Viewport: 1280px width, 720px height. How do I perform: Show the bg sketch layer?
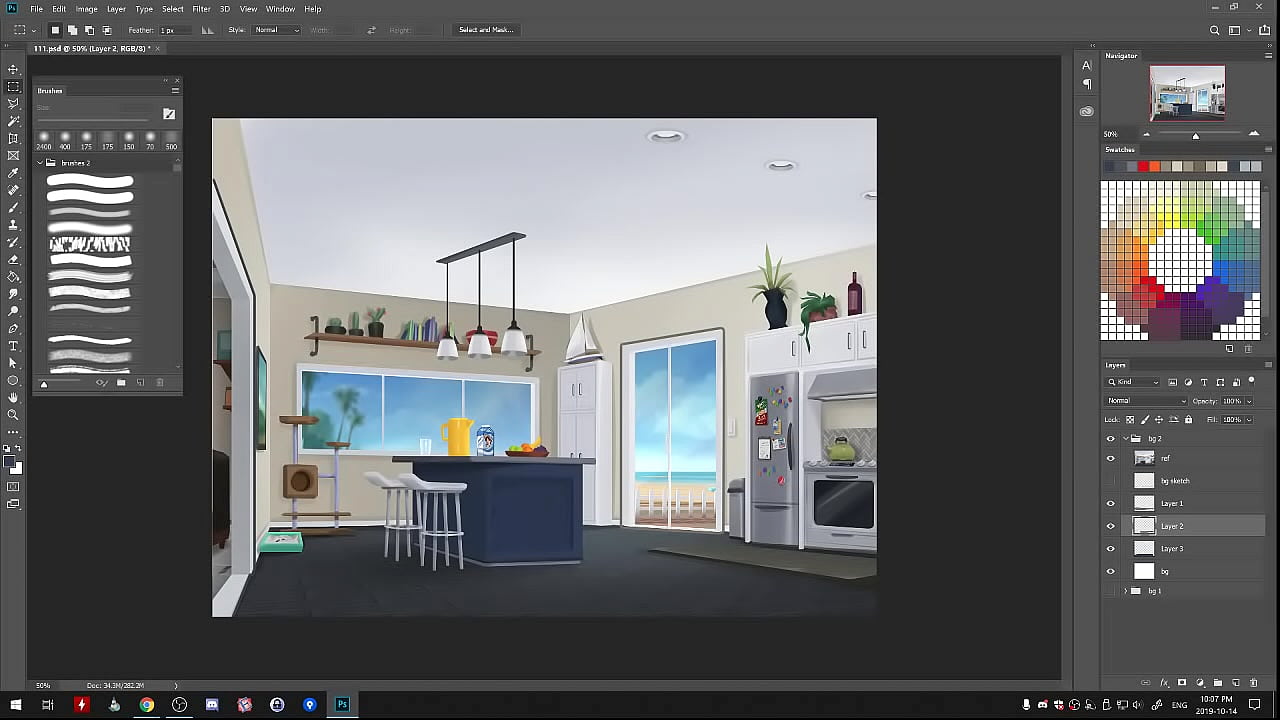[x=1110, y=481]
